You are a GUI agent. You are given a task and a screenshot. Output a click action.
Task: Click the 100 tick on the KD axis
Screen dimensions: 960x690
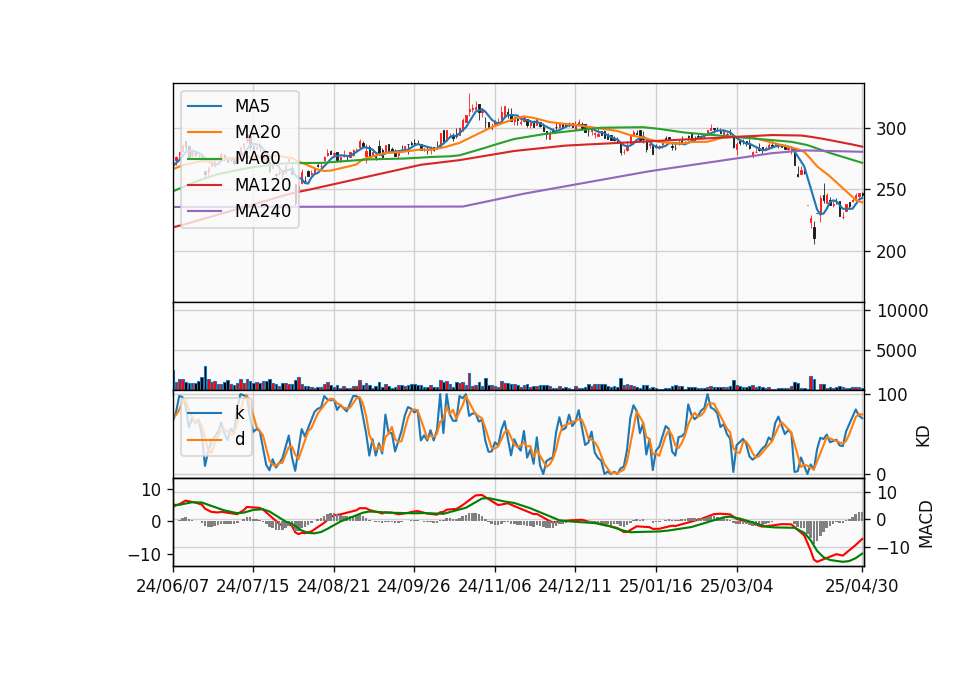click(x=893, y=395)
